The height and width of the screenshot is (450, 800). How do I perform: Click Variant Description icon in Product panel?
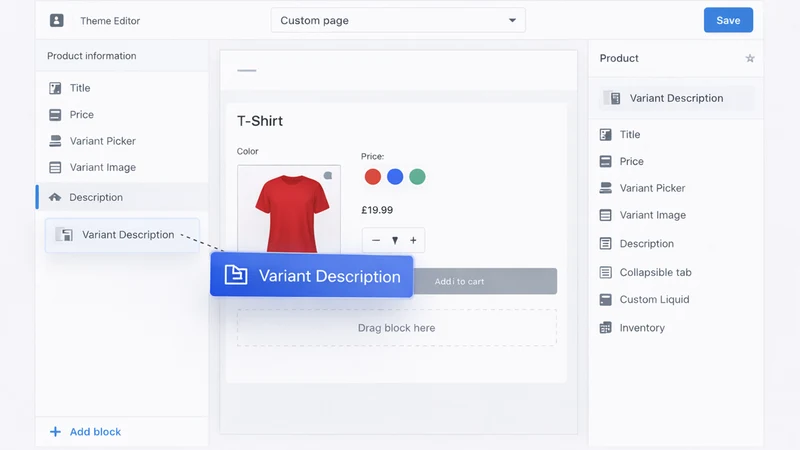(613, 98)
